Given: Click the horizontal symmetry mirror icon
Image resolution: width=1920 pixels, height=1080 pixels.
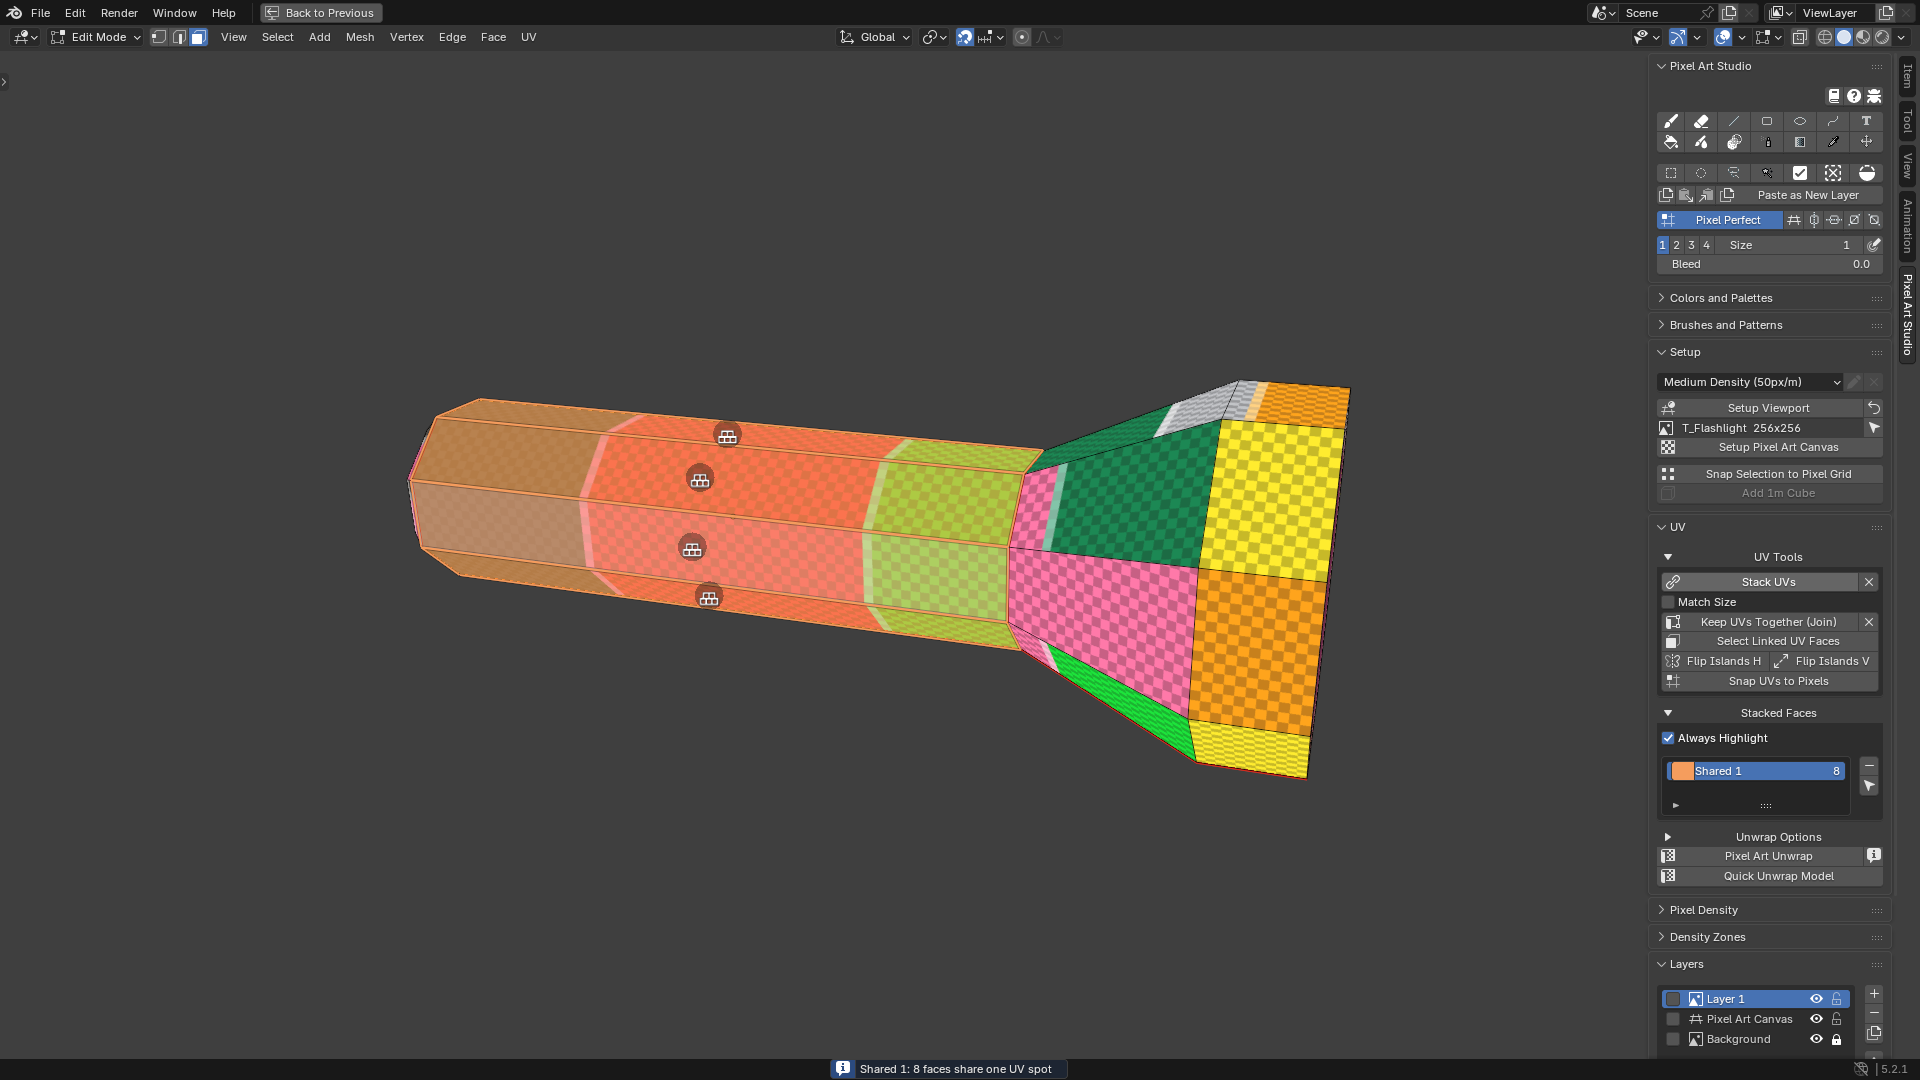Looking at the screenshot, I should (x=1834, y=220).
